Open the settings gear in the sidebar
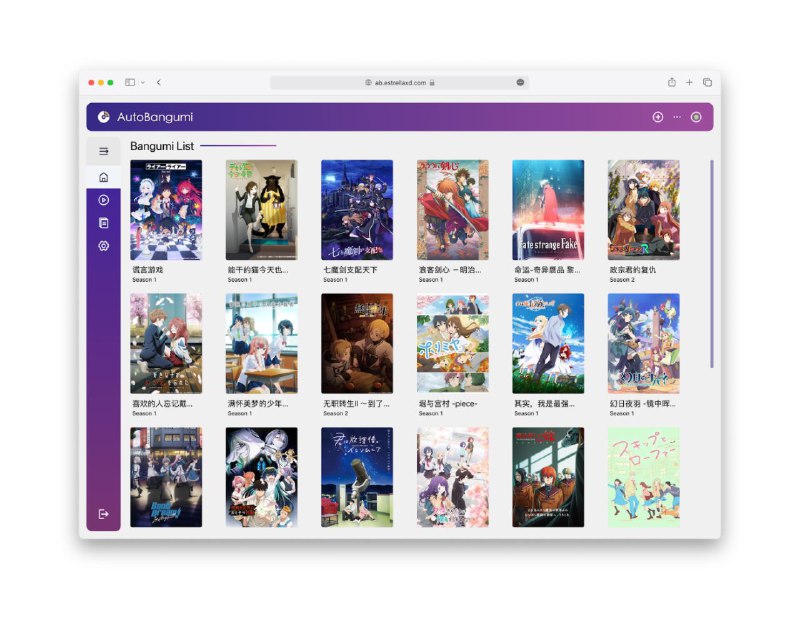The height and width of the screenshot is (626, 800). click(x=103, y=246)
